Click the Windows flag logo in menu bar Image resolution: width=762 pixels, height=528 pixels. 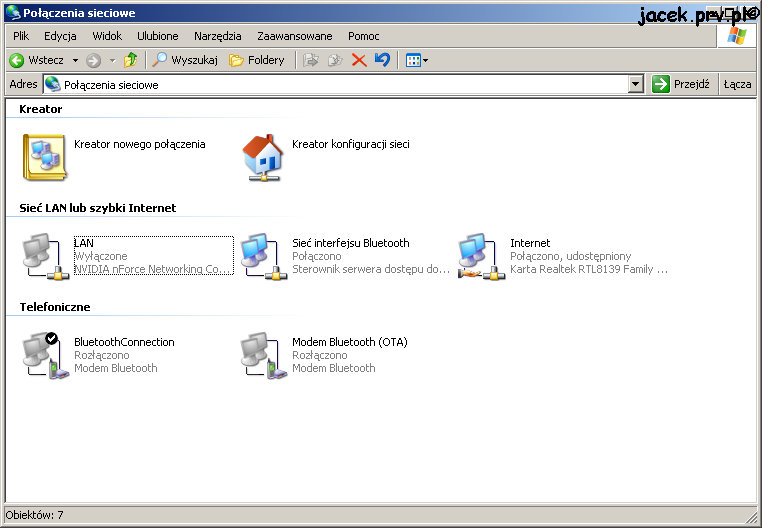click(x=737, y=35)
